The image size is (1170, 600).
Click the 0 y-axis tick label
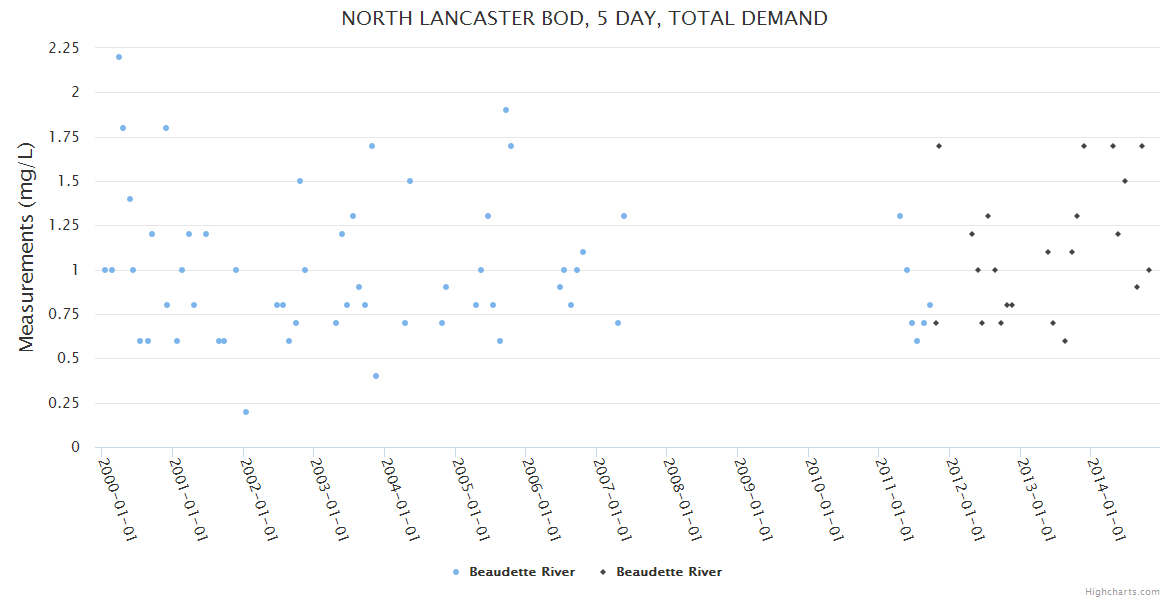tap(74, 447)
